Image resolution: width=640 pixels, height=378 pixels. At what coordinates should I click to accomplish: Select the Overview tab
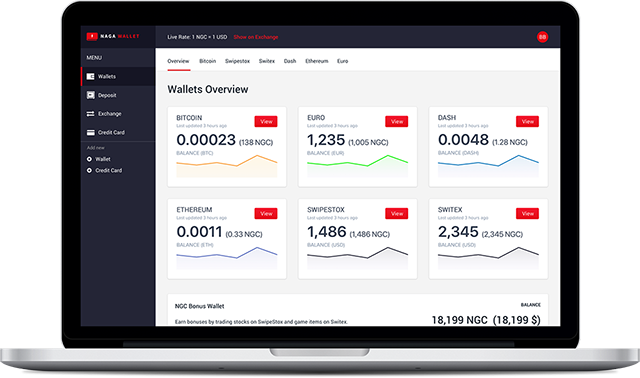tap(178, 61)
